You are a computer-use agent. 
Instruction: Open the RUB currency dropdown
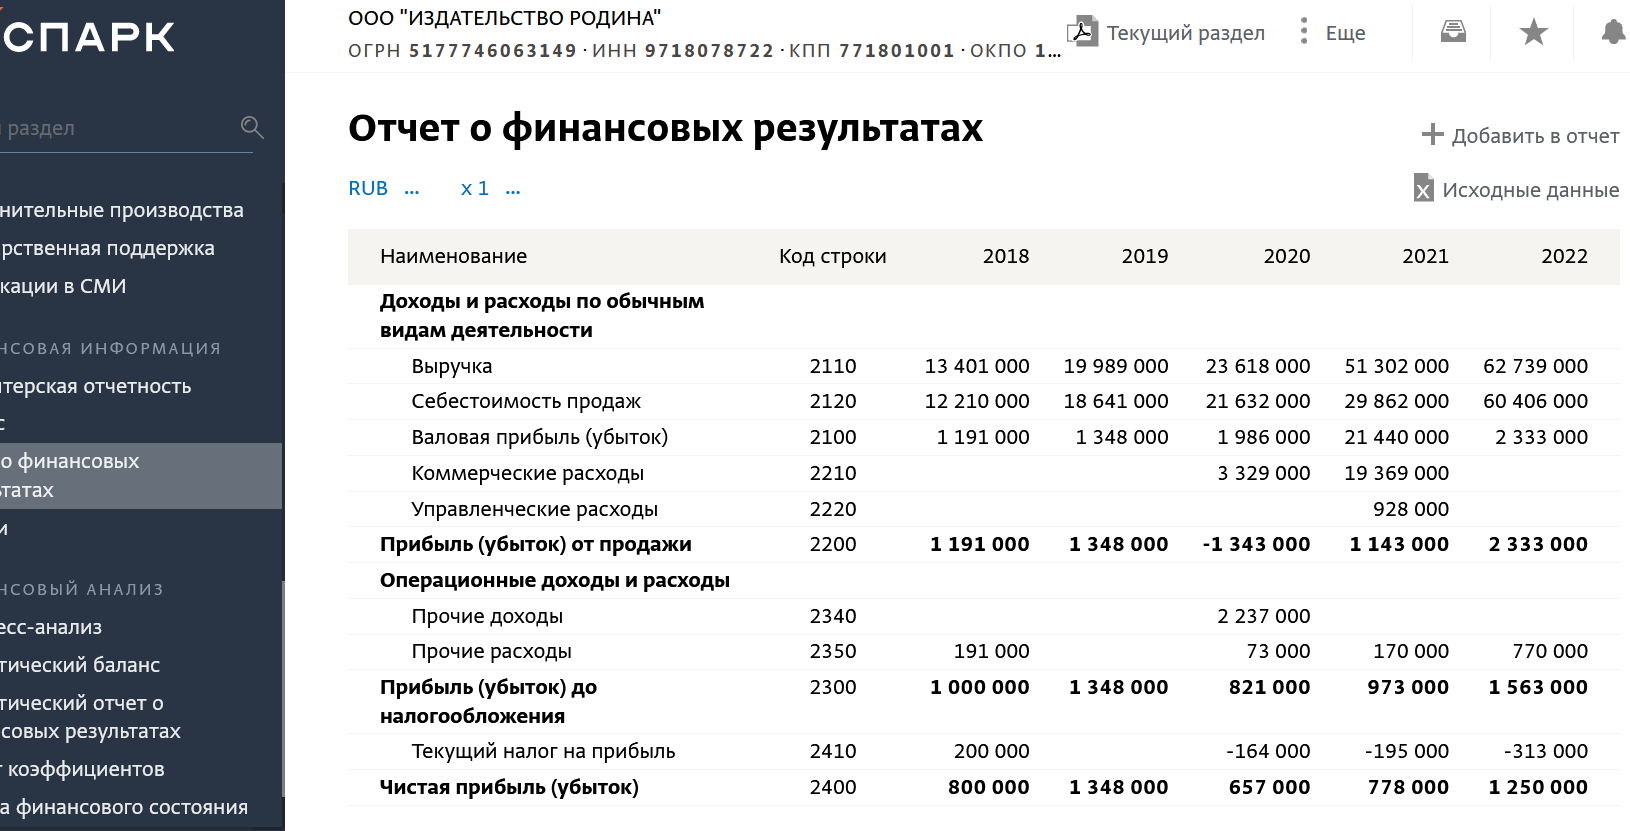point(383,188)
